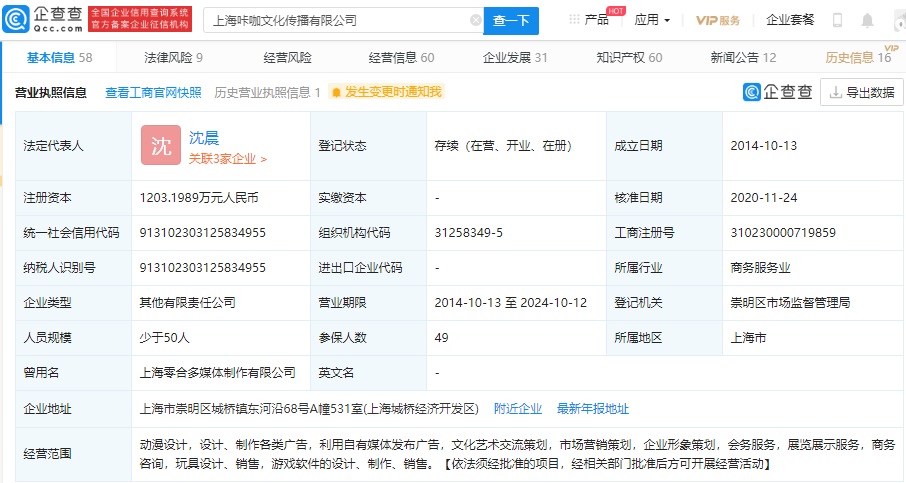Click the mobile phone icon
The height and width of the screenshot is (483, 906).
click(x=837, y=20)
